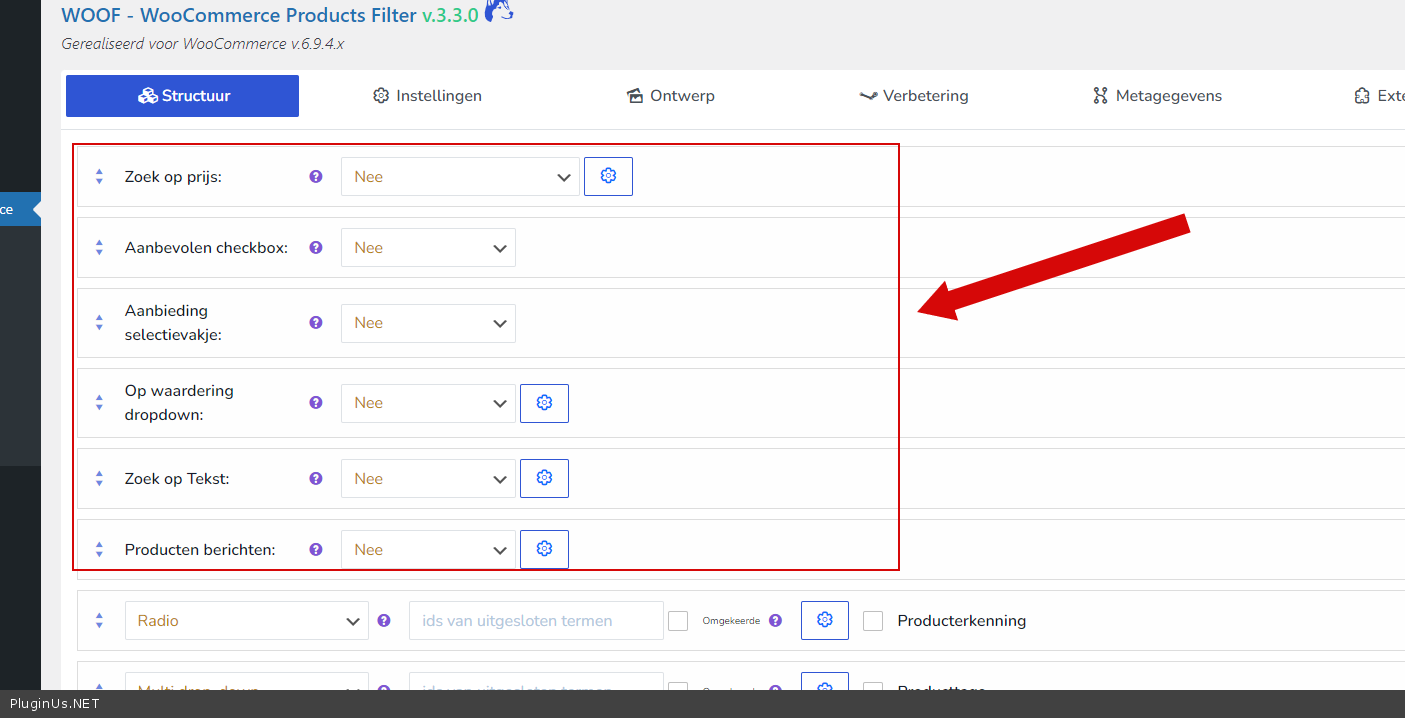Expand the Zoek op prijs dropdown
Image resolution: width=1405 pixels, height=718 pixels.
pos(460,176)
